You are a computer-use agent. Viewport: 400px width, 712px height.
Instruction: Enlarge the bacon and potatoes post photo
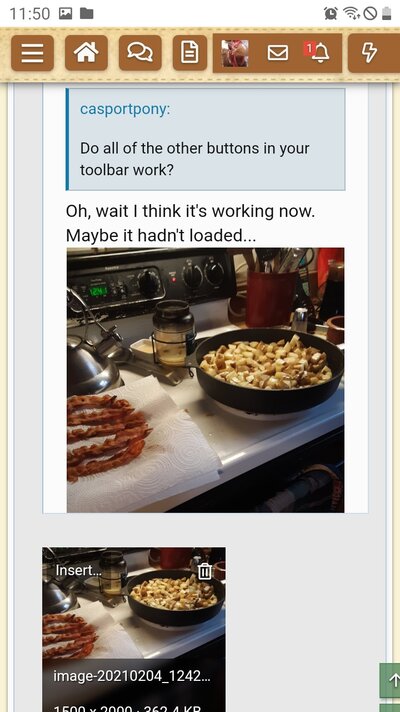pos(205,380)
